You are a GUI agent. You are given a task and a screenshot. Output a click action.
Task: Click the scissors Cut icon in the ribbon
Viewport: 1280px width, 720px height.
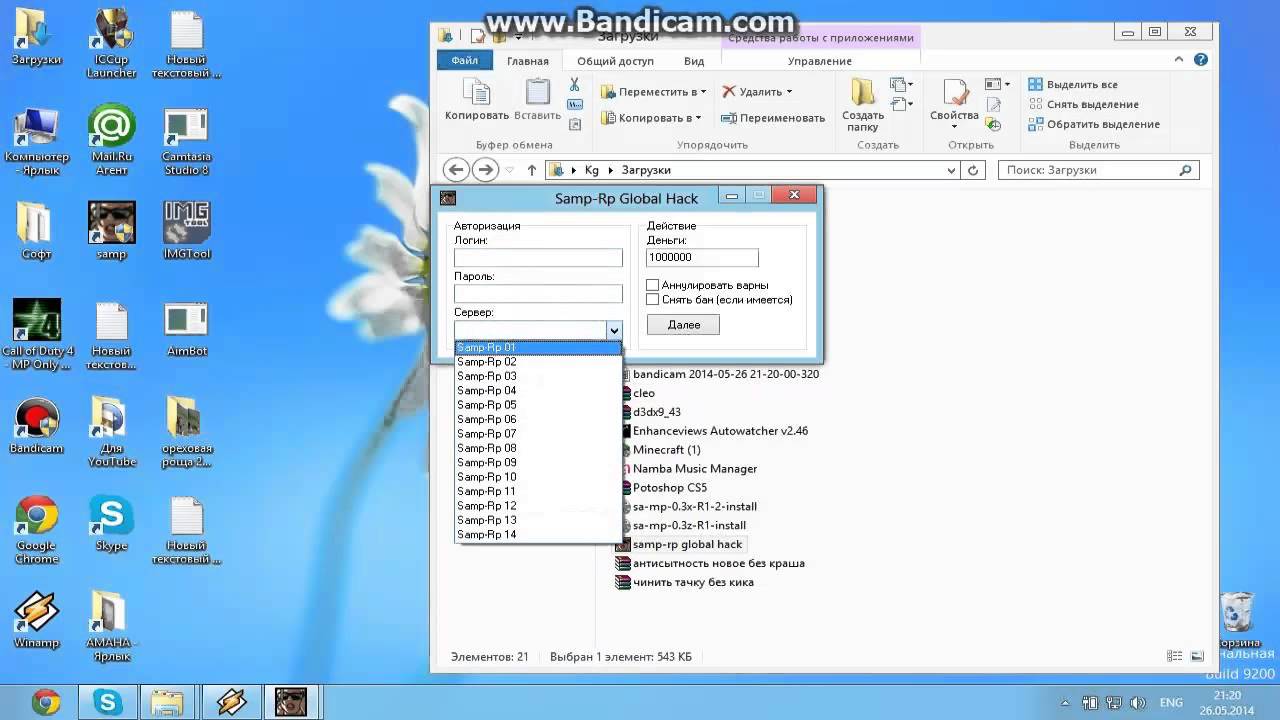pyautogui.click(x=575, y=85)
